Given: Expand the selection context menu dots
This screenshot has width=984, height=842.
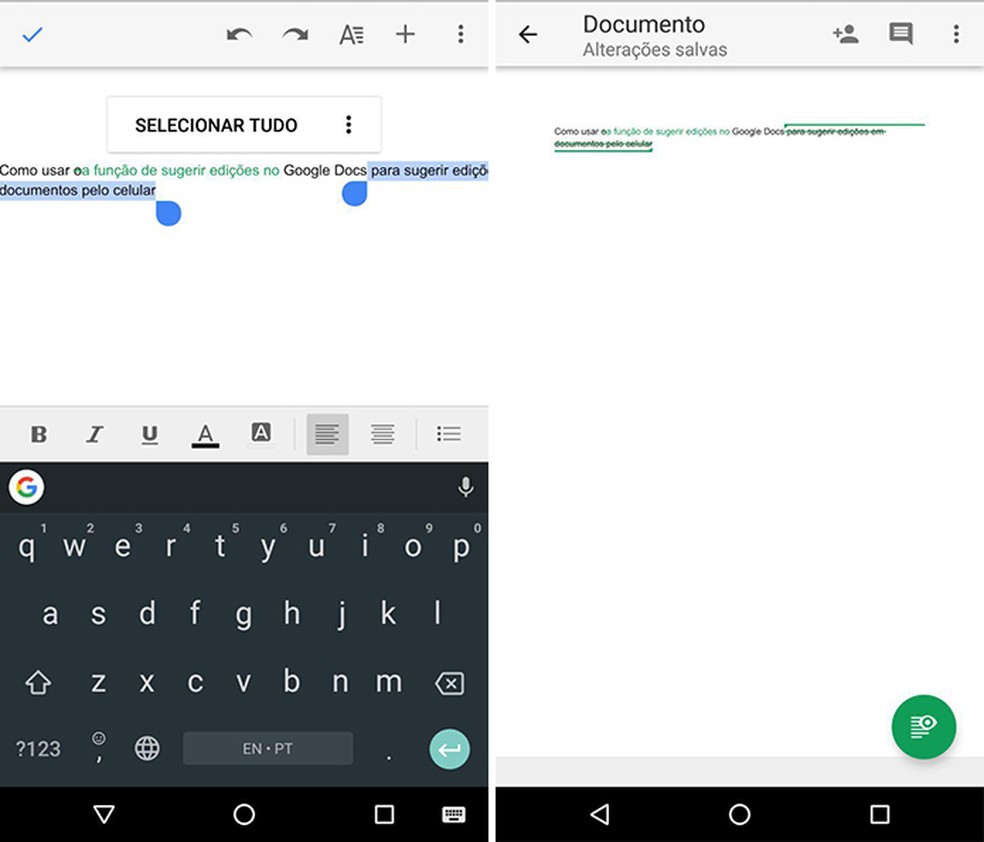Looking at the screenshot, I should 349,124.
